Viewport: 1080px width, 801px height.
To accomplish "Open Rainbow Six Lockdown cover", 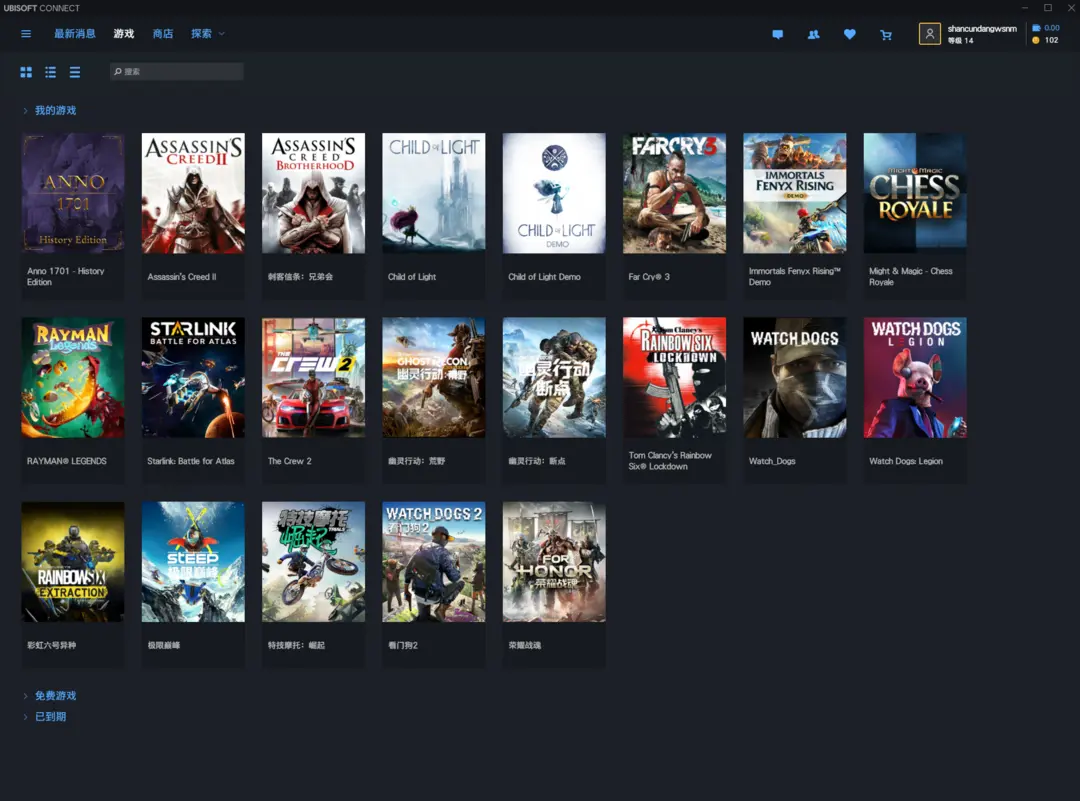I will click(674, 377).
